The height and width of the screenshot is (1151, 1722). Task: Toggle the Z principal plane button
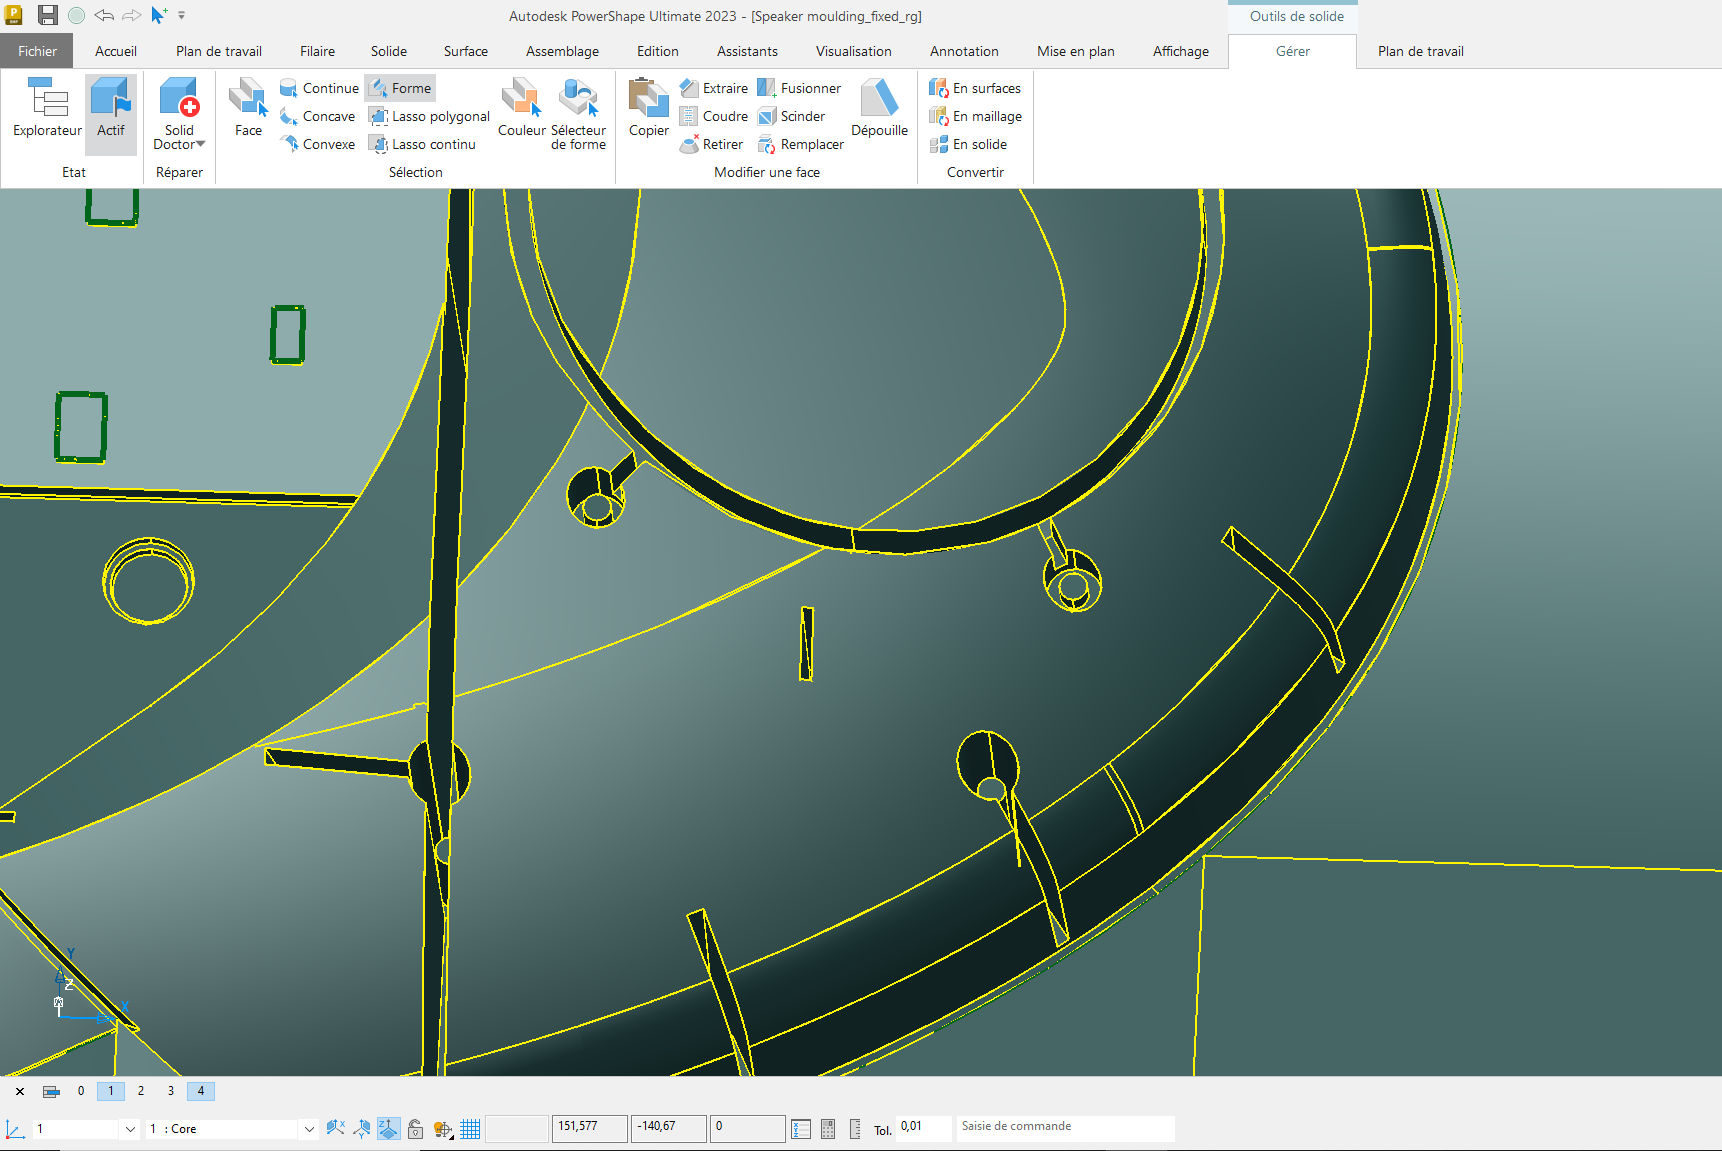[x=388, y=1129]
